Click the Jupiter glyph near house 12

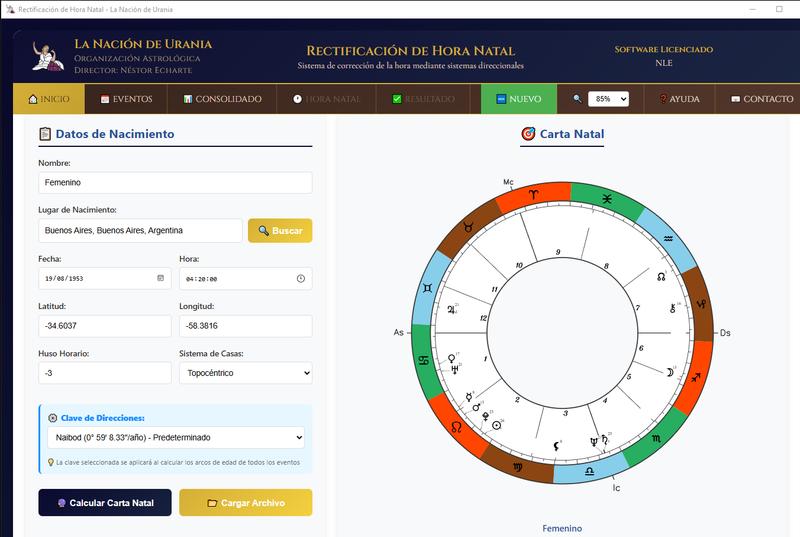452,309
